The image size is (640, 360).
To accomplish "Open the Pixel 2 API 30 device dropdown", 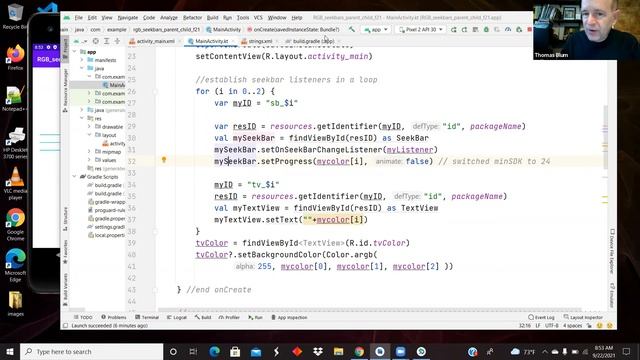I will click(421, 29).
